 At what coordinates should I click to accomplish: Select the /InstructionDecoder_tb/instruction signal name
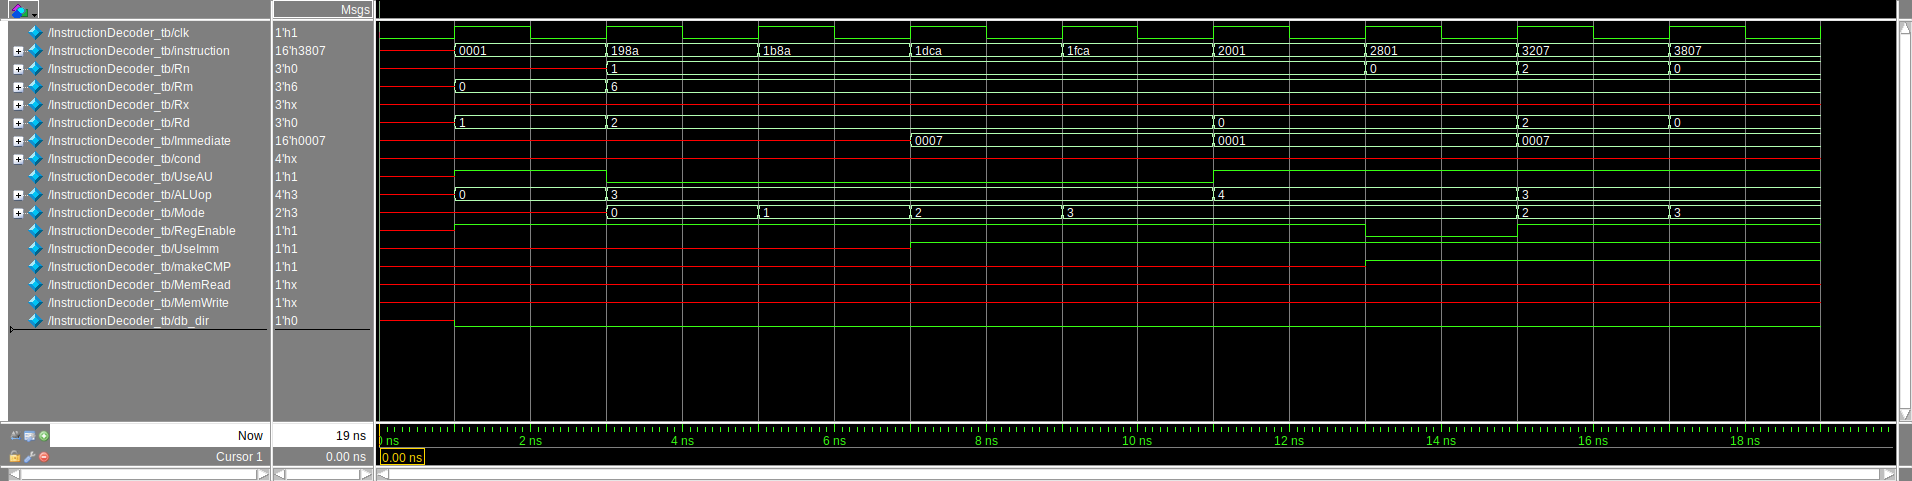(x=138, y=51)
